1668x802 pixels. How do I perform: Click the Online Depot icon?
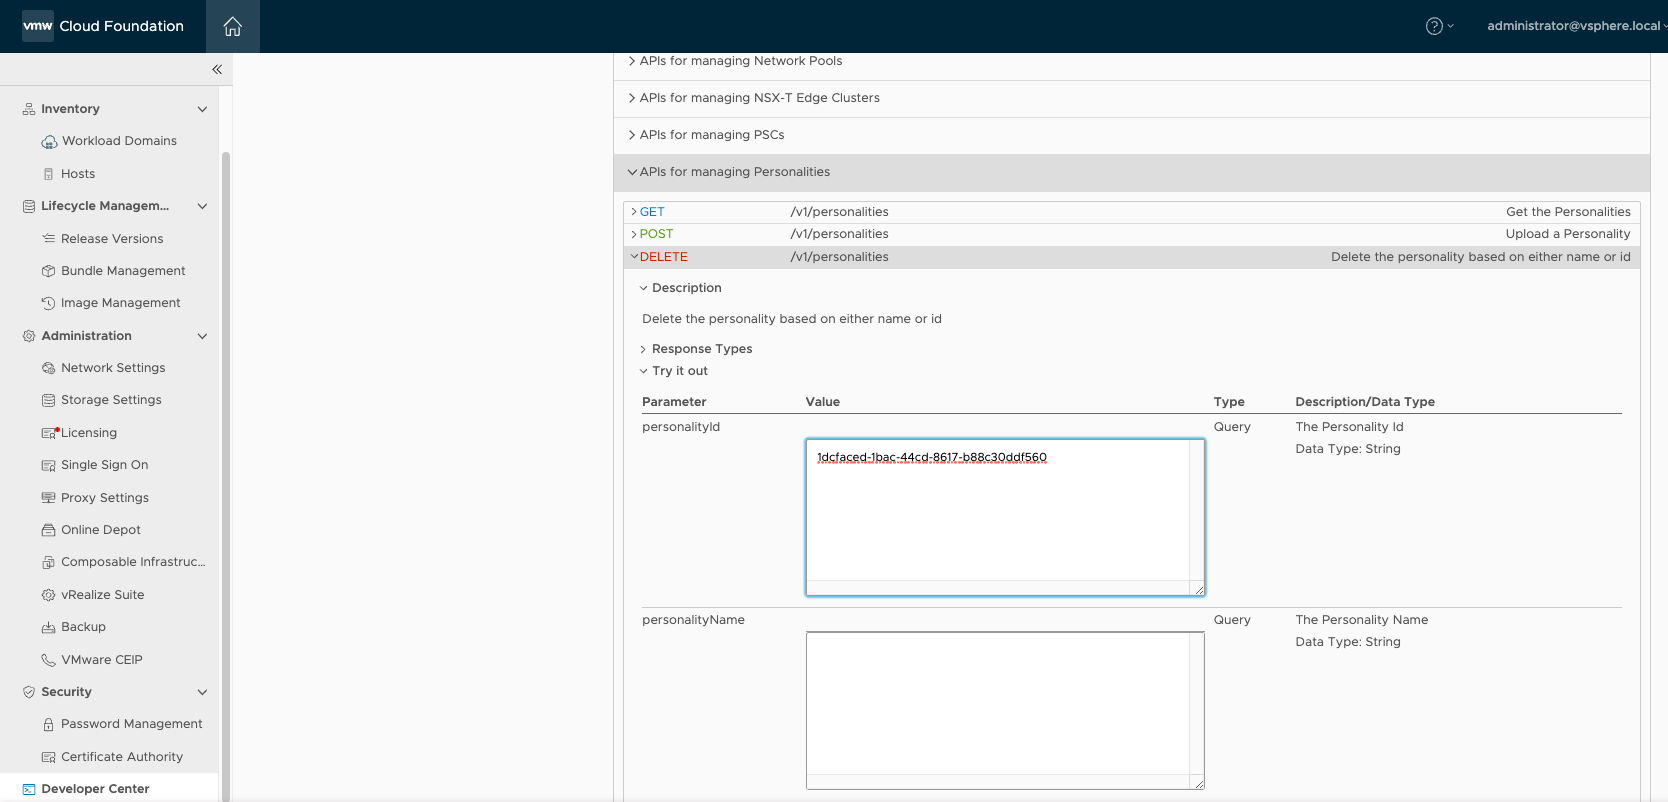tap(48, 530)
